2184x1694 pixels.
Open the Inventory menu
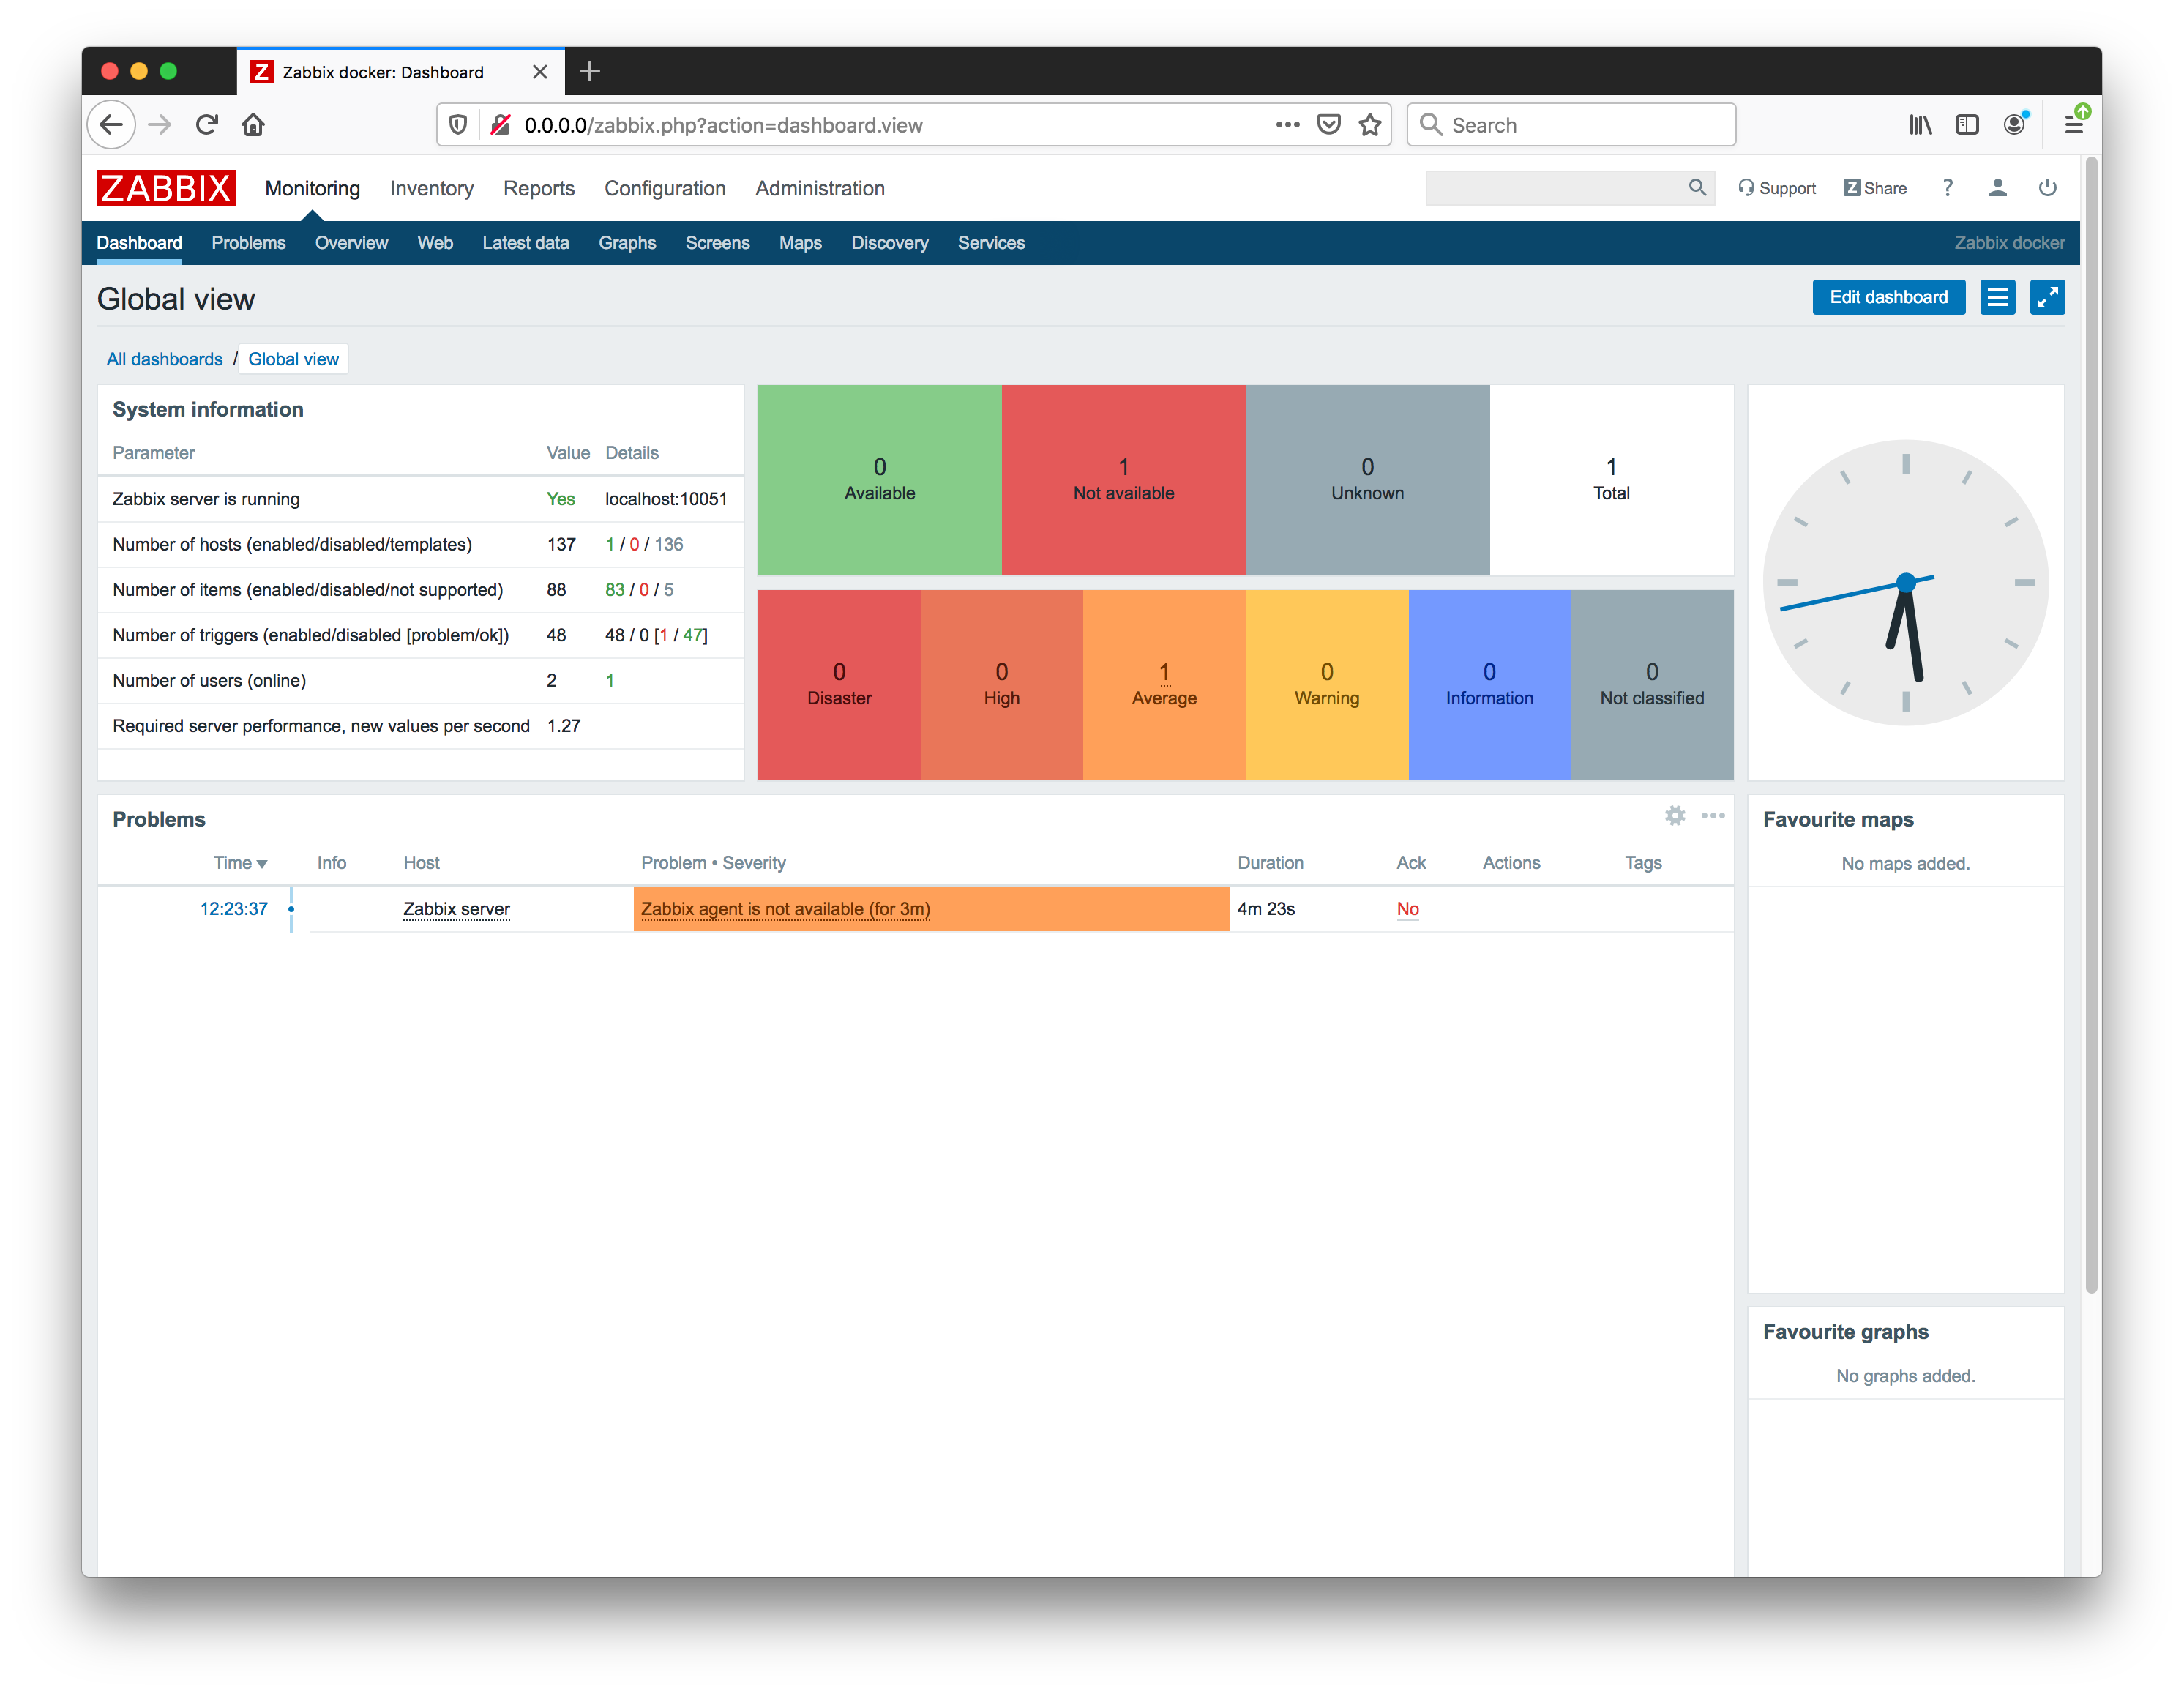pos(432,188)
